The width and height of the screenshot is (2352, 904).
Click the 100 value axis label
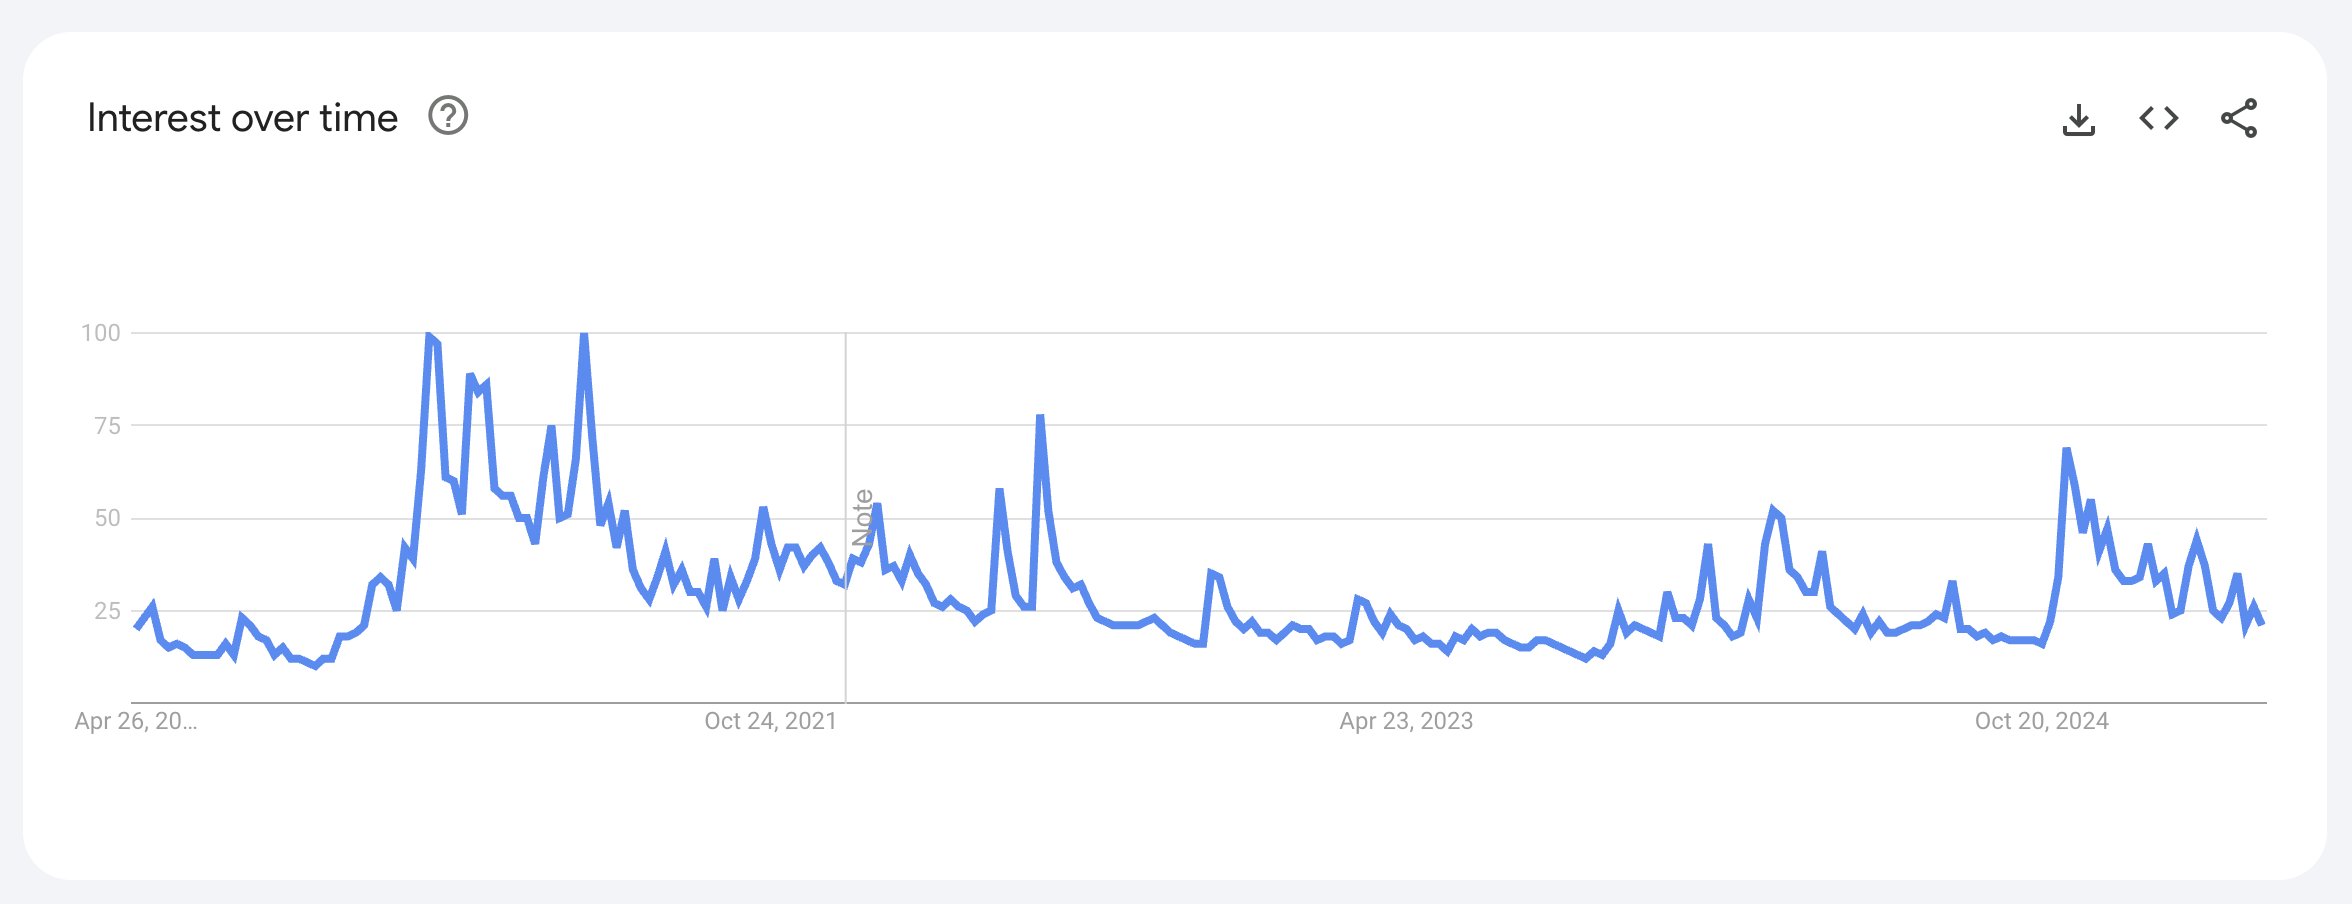pos(101,333)
